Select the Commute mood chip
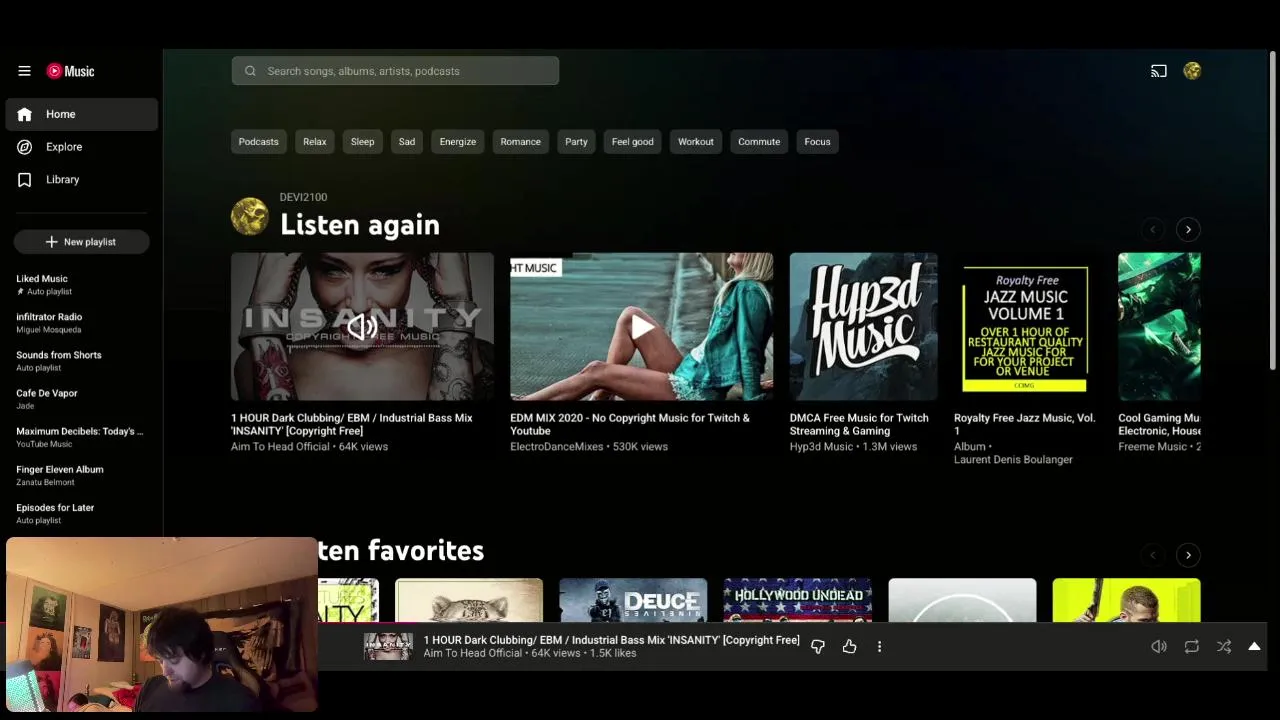This screenshot has width=1280, height=720. [759, 141]
